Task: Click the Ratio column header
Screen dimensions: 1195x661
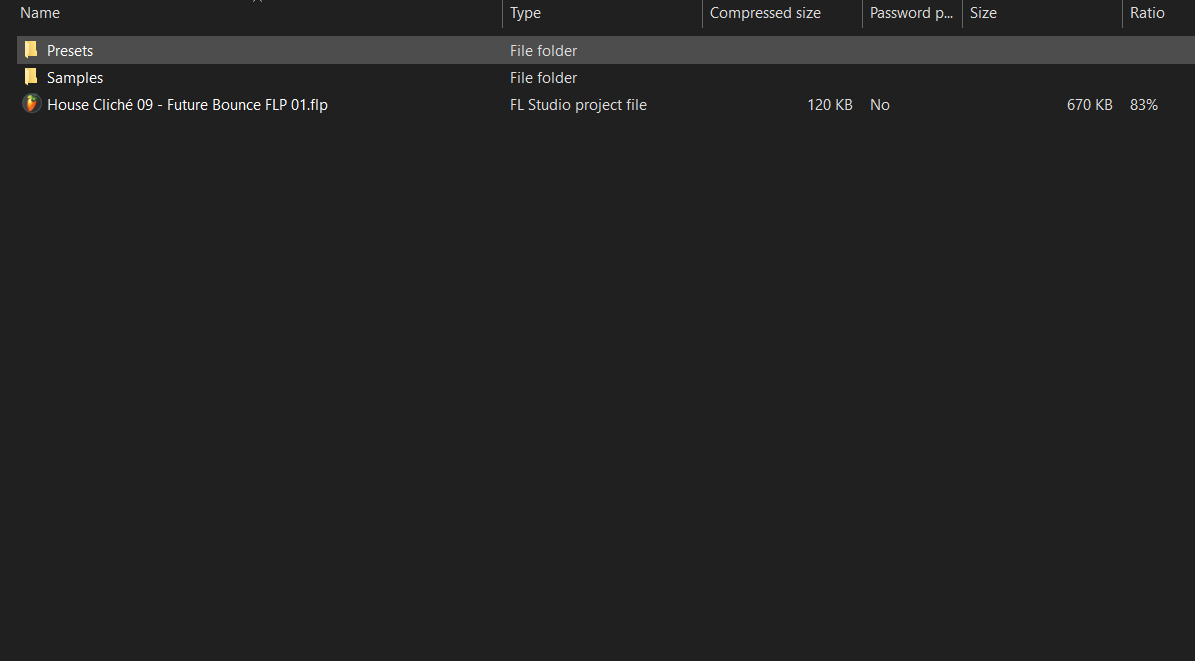Action: coord(1147,13)
